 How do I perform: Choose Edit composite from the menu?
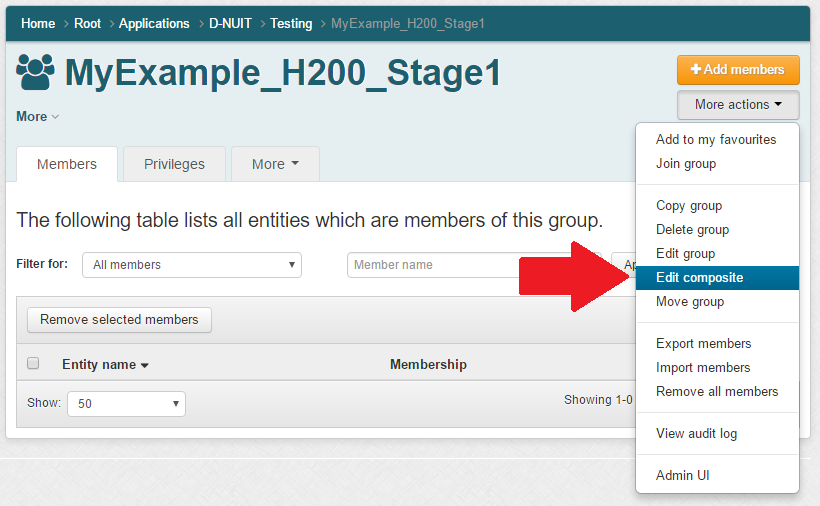(700, 278)
